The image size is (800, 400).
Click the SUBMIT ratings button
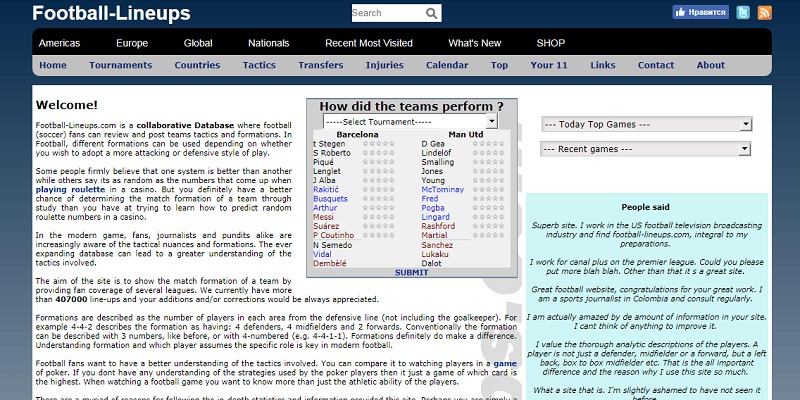point(411,272)
